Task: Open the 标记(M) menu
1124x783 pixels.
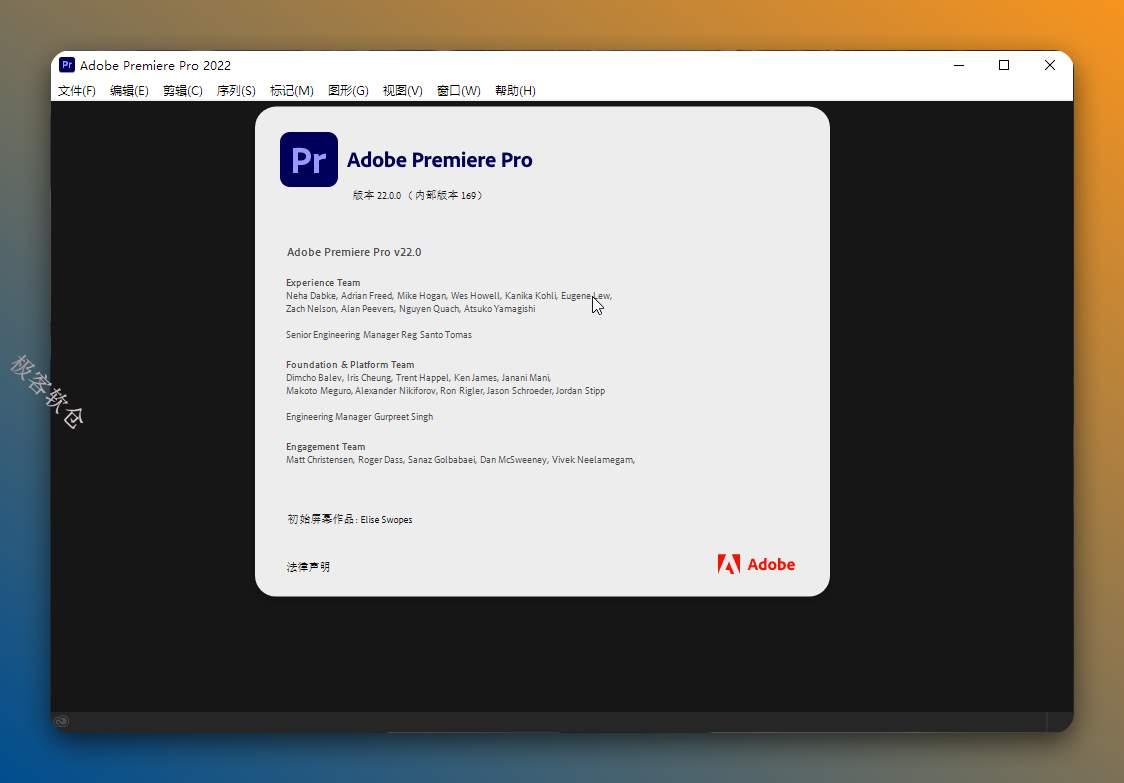Action: point(292,90)
